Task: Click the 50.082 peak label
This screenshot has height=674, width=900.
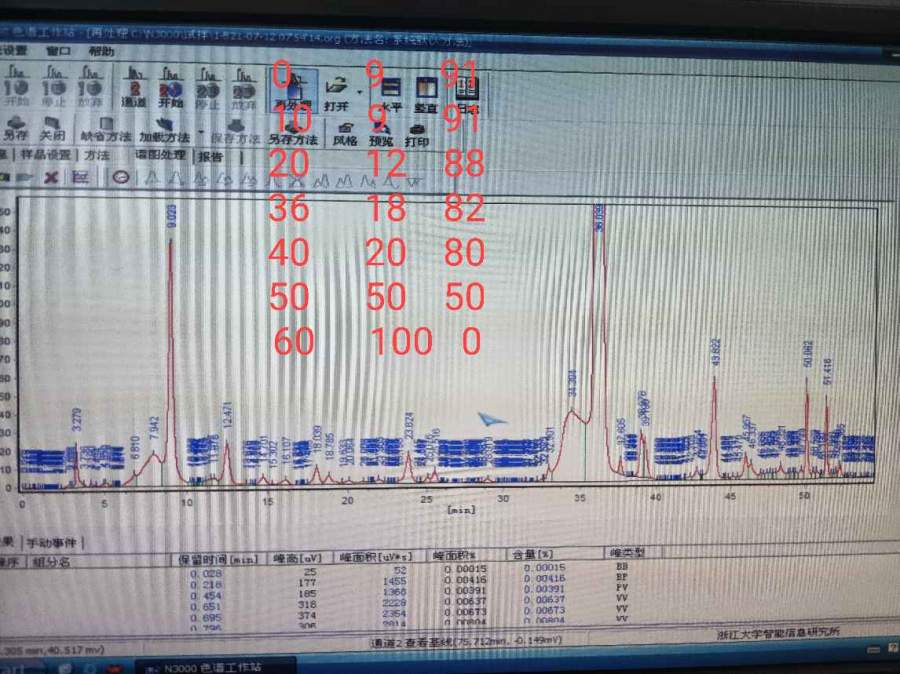Action: [808, 354]
